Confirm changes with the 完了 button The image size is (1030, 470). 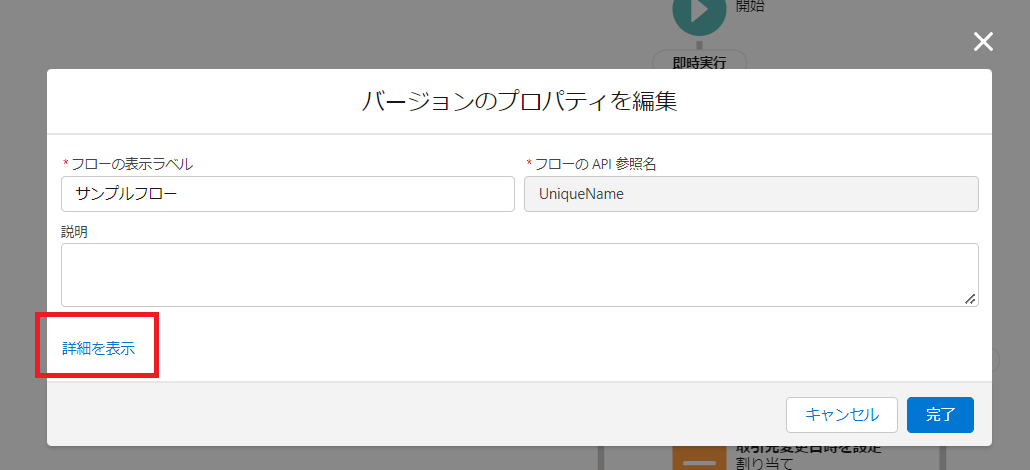point(940,414)
